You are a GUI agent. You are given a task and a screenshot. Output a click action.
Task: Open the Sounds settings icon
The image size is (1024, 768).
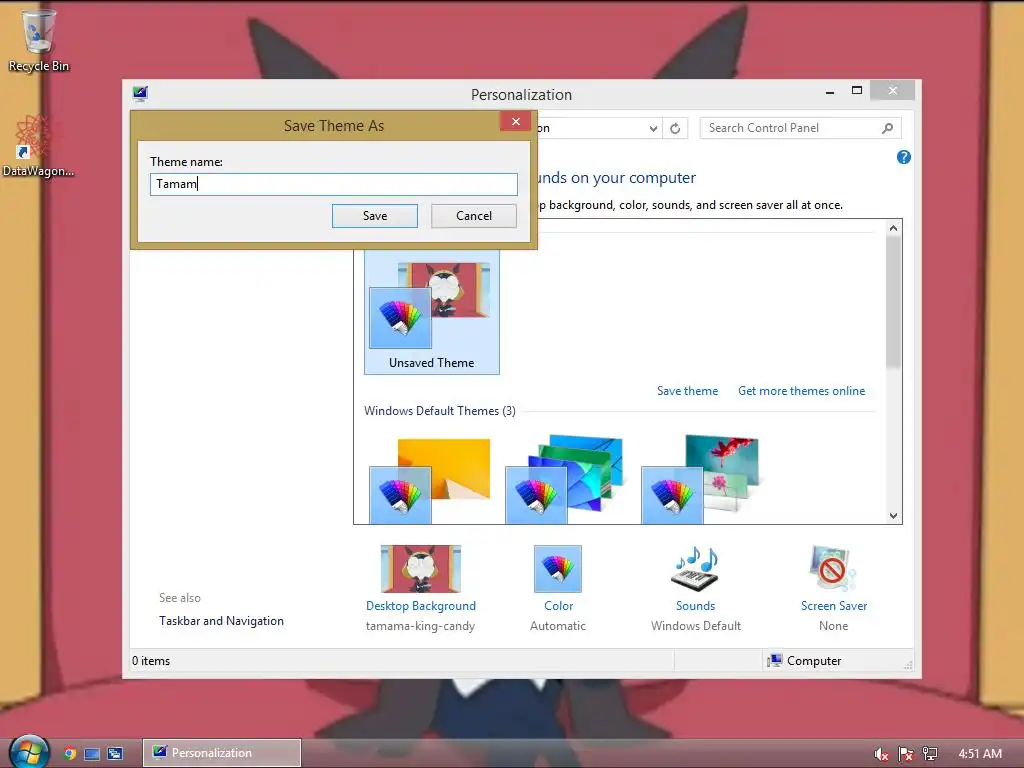[x=696, y=569]
